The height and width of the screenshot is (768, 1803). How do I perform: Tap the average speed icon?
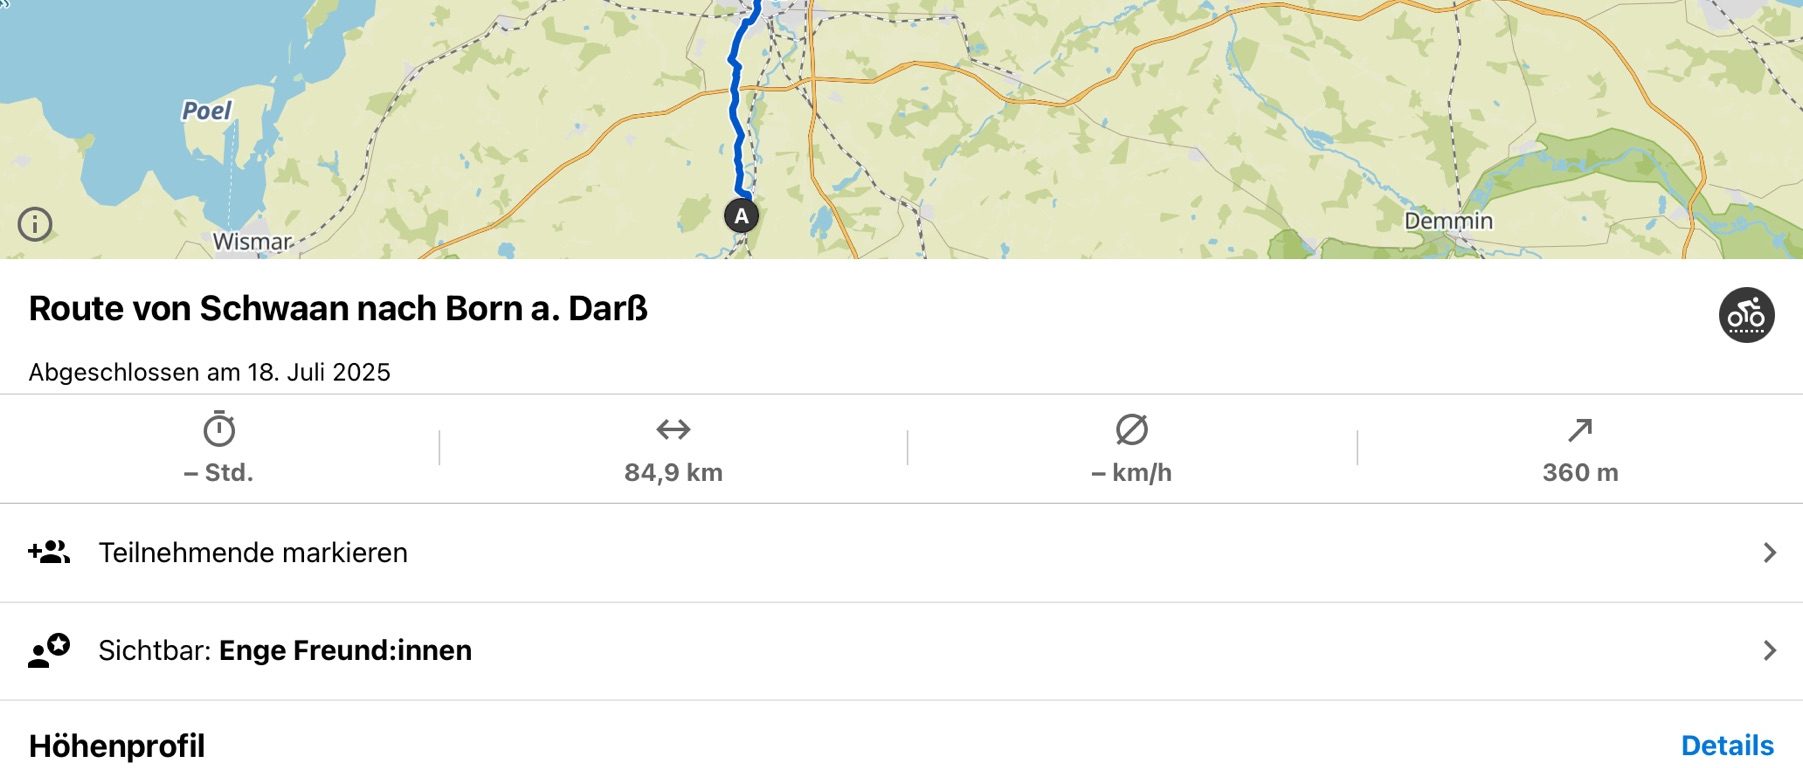[1131, 430]
